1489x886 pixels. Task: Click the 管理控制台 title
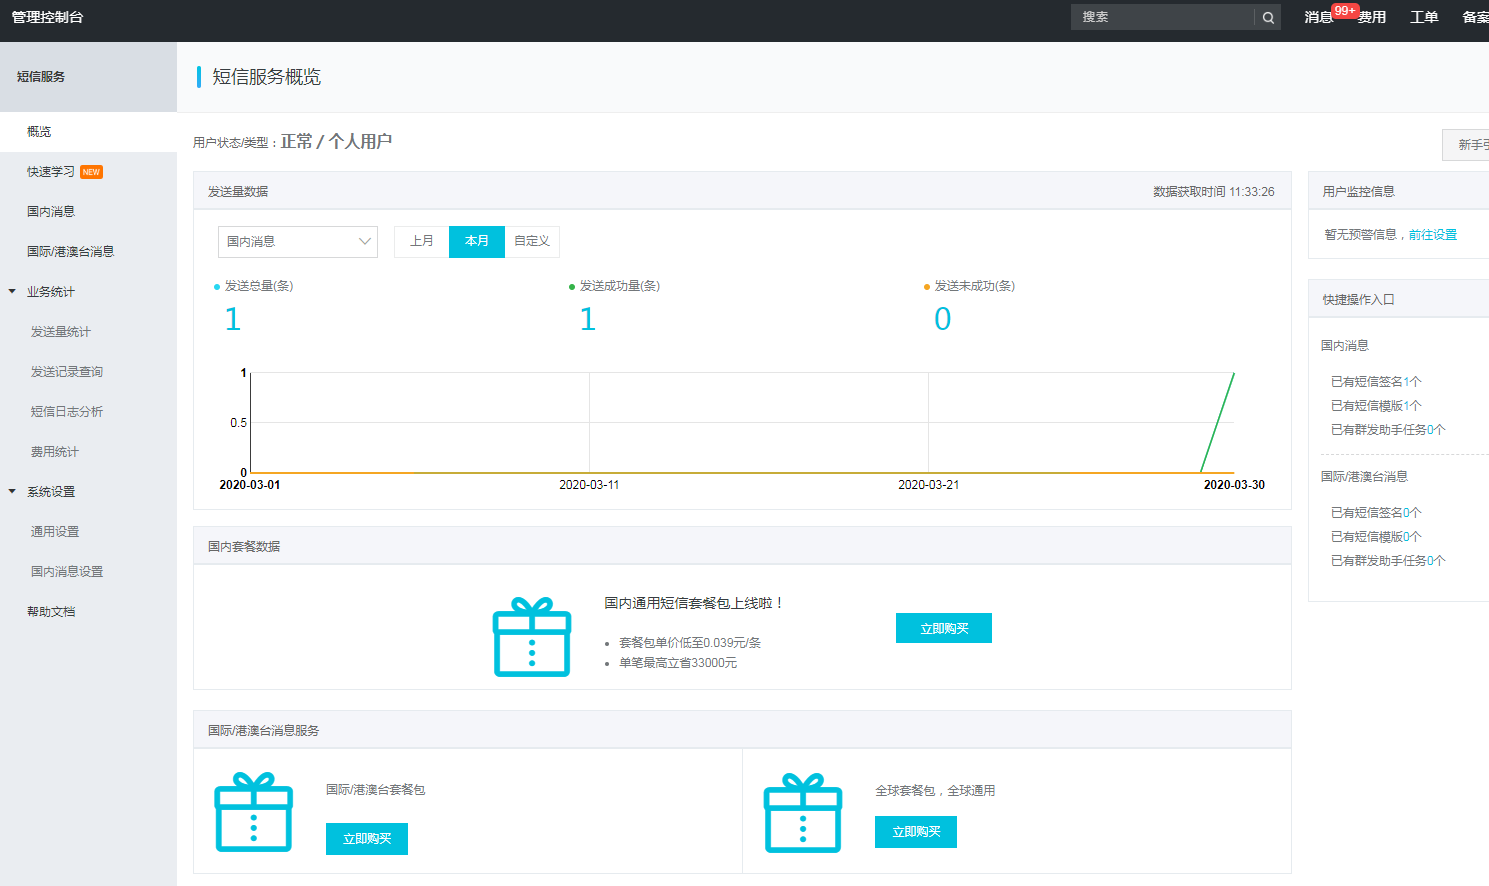[47, 17]
